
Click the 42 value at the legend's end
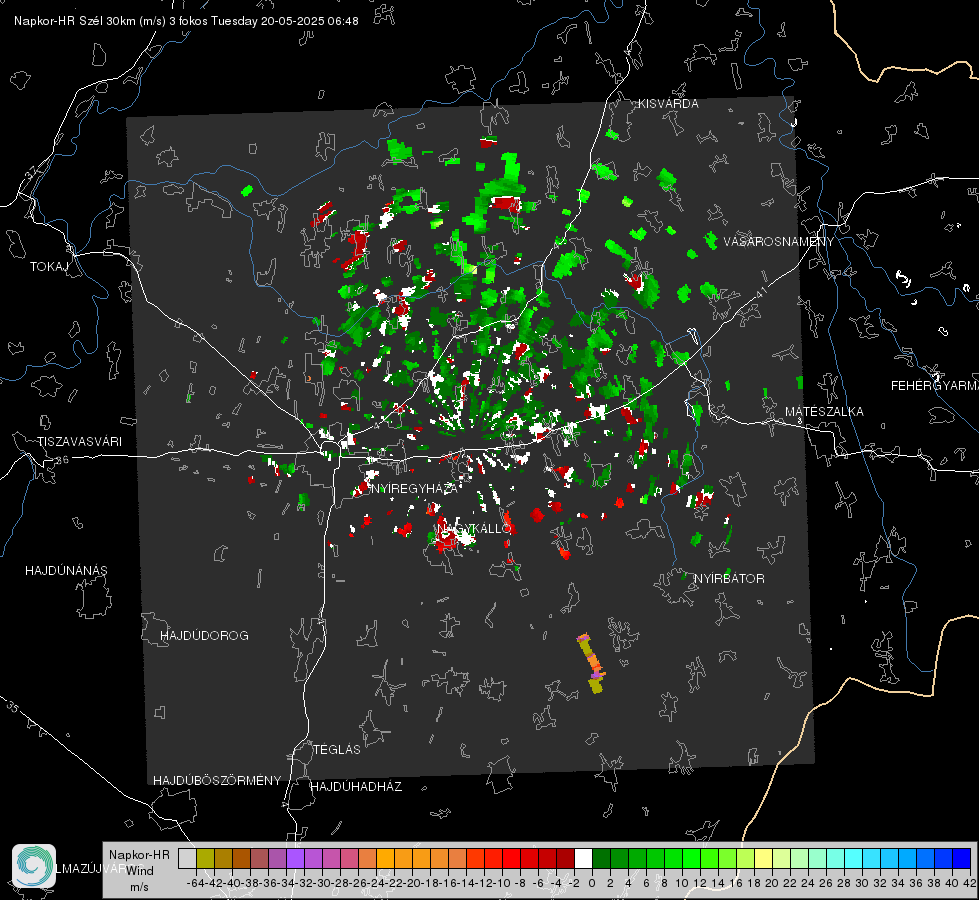click(x=970, y=883)
